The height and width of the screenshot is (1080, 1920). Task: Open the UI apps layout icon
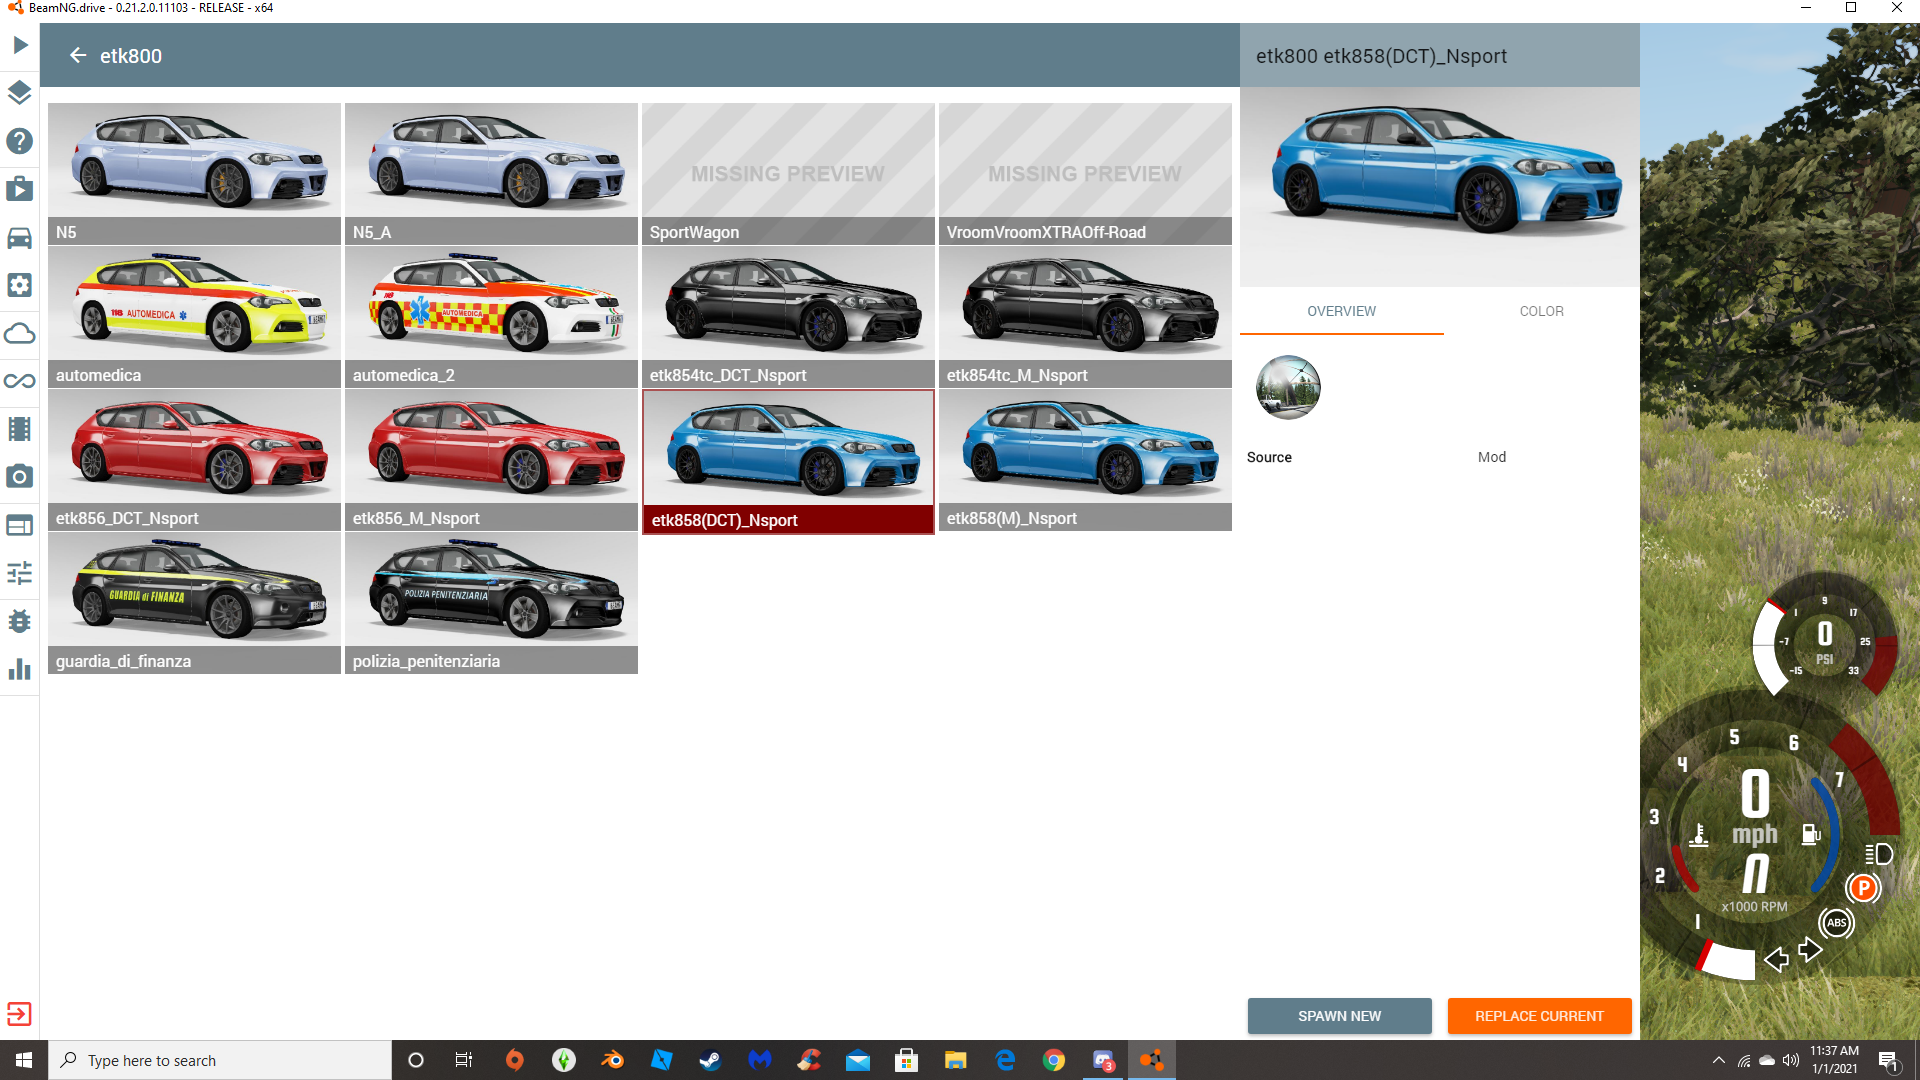[x=20, y=525]
